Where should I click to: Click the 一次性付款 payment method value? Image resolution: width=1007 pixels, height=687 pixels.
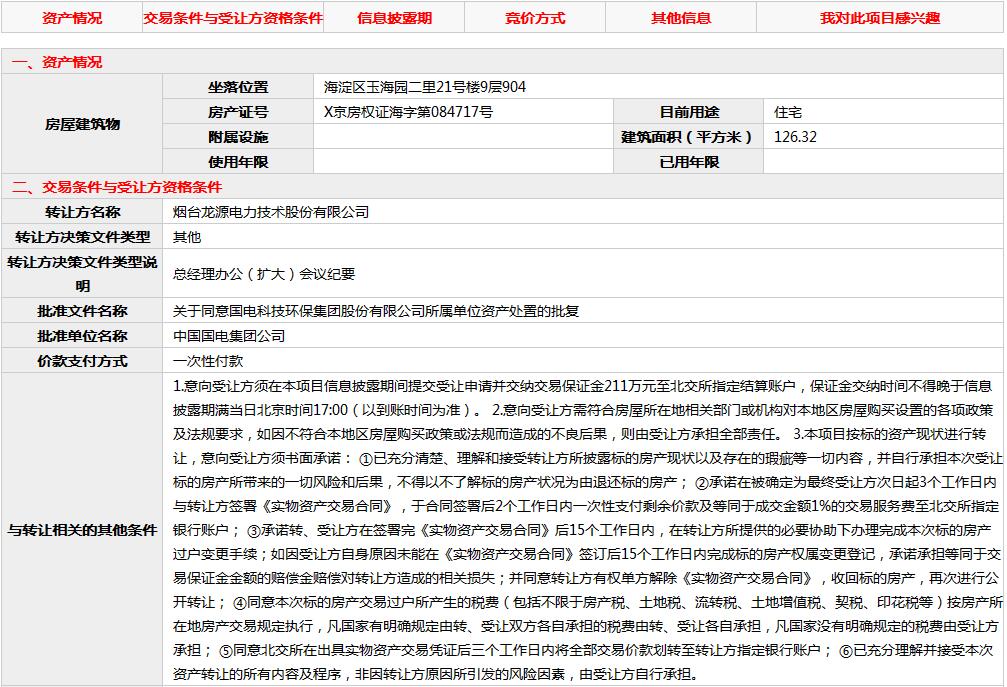208,361
